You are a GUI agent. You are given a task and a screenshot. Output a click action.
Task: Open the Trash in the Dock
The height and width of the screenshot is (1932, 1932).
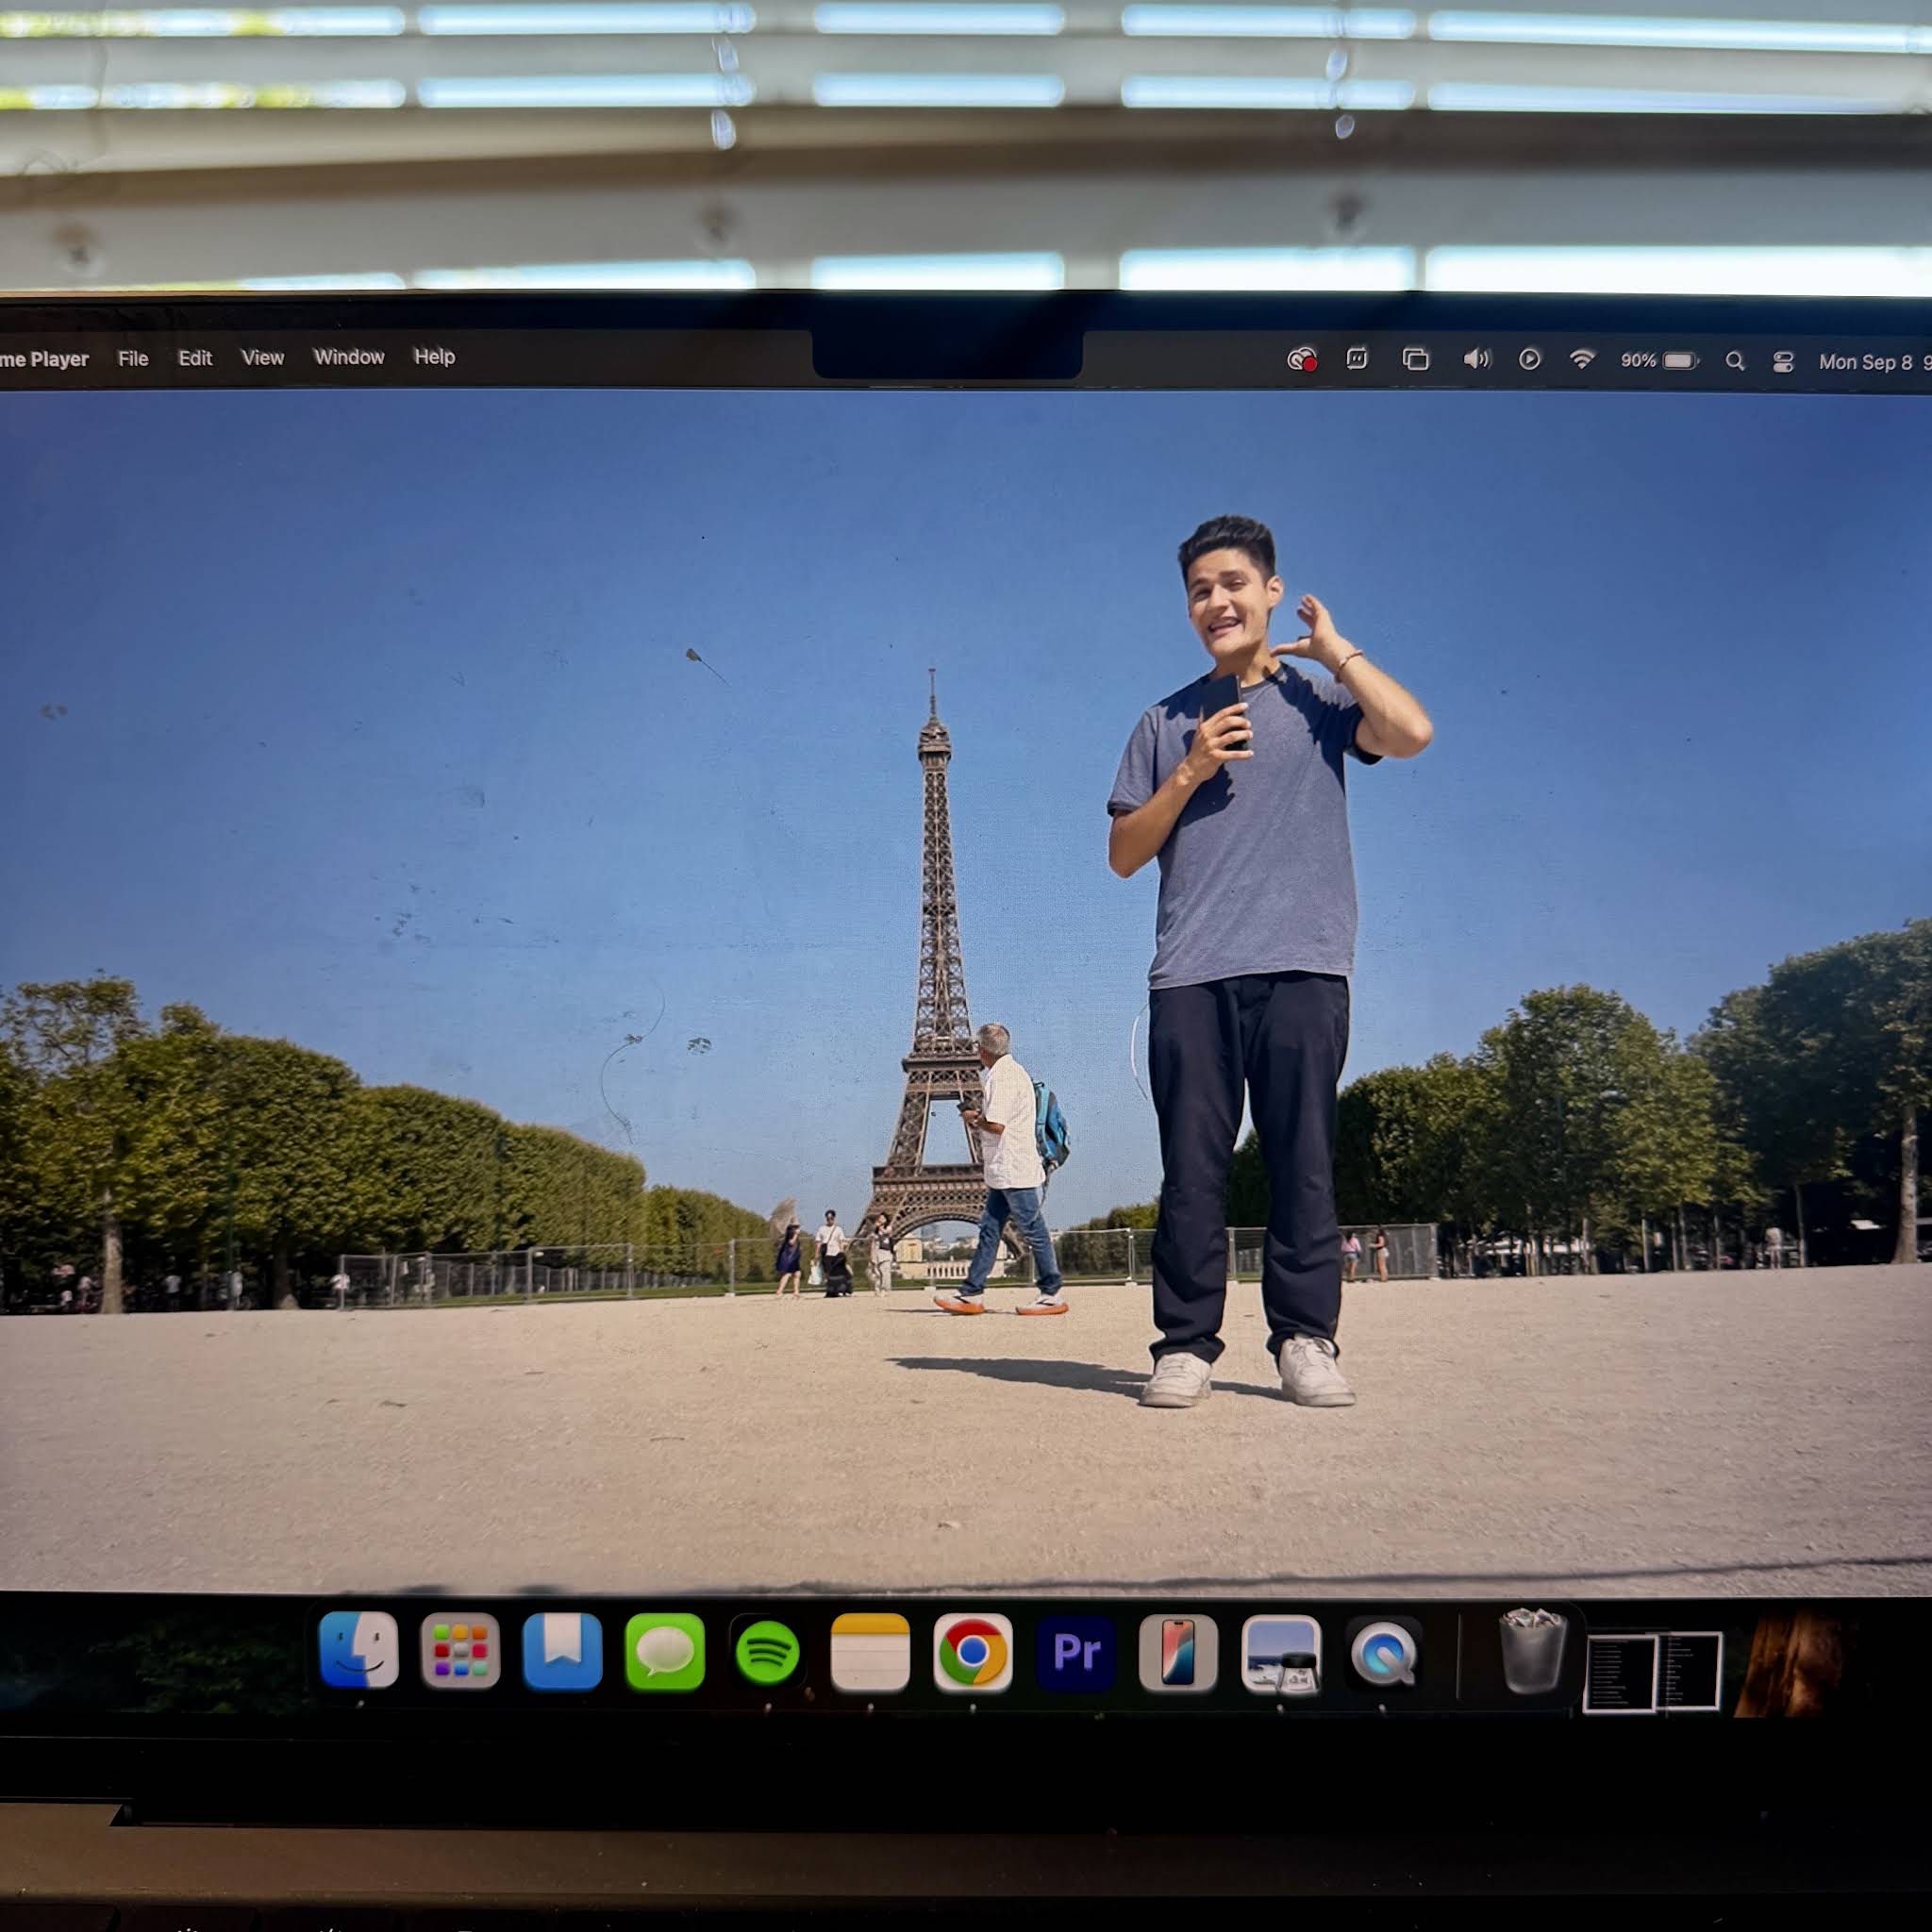click(1531, 1651)
